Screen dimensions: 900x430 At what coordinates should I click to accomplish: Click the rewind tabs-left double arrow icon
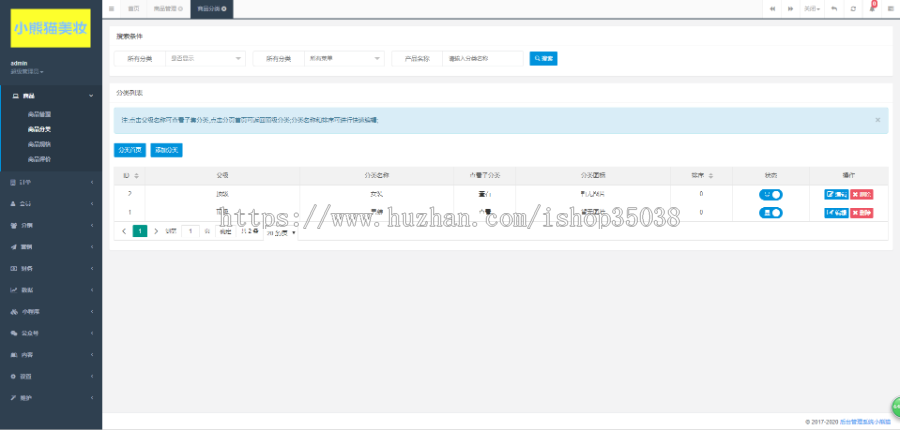[x=773, y=9]
